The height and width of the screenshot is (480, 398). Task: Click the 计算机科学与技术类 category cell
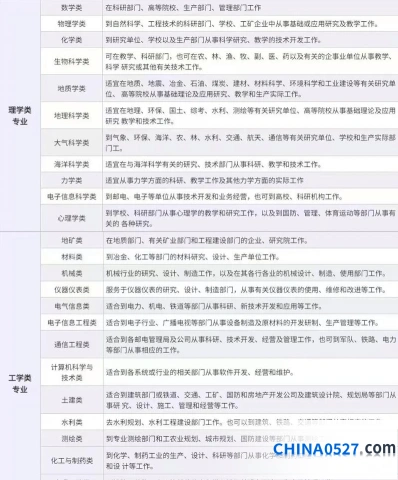click(x=72, y=372)
